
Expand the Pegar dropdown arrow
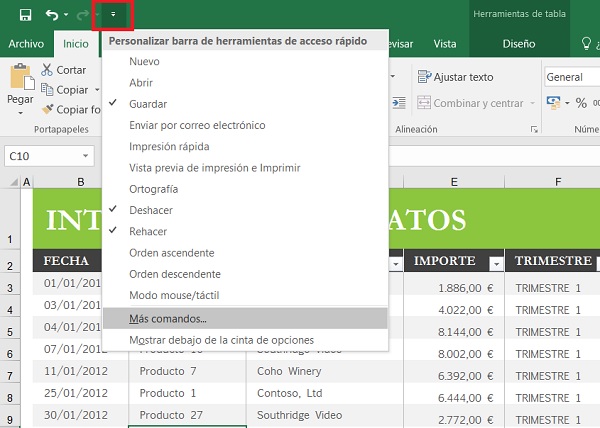pyautogui.click(x=20, y=113)
